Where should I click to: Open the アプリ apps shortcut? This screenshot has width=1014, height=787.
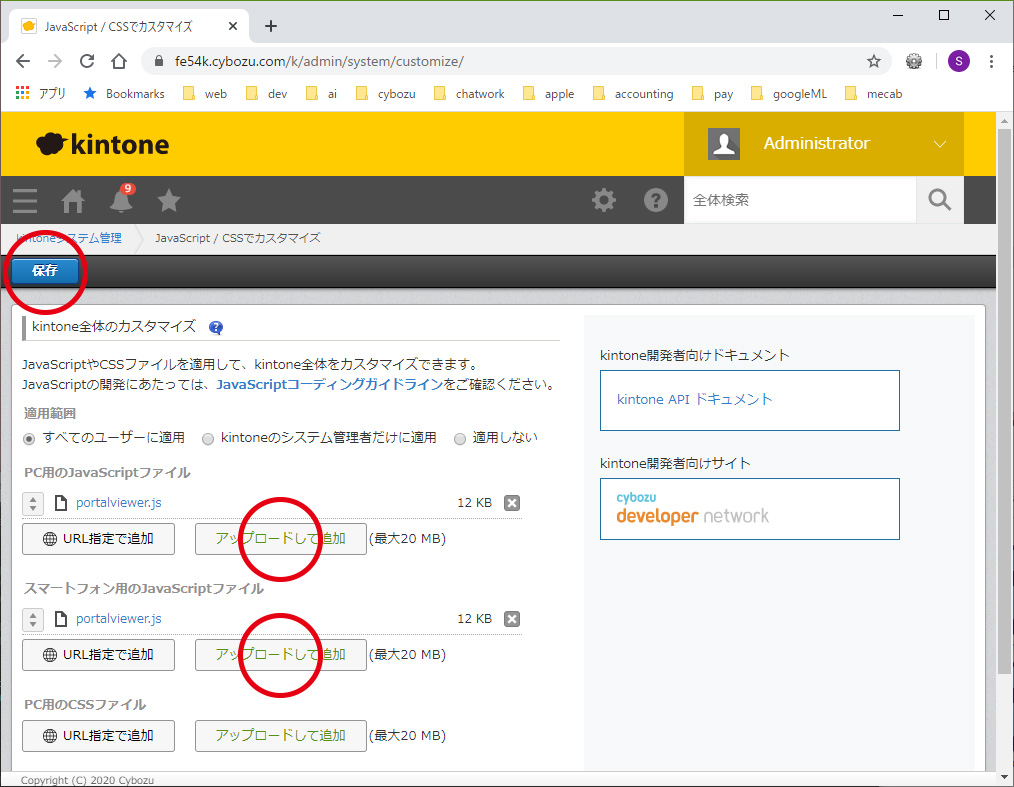(41, 94)
